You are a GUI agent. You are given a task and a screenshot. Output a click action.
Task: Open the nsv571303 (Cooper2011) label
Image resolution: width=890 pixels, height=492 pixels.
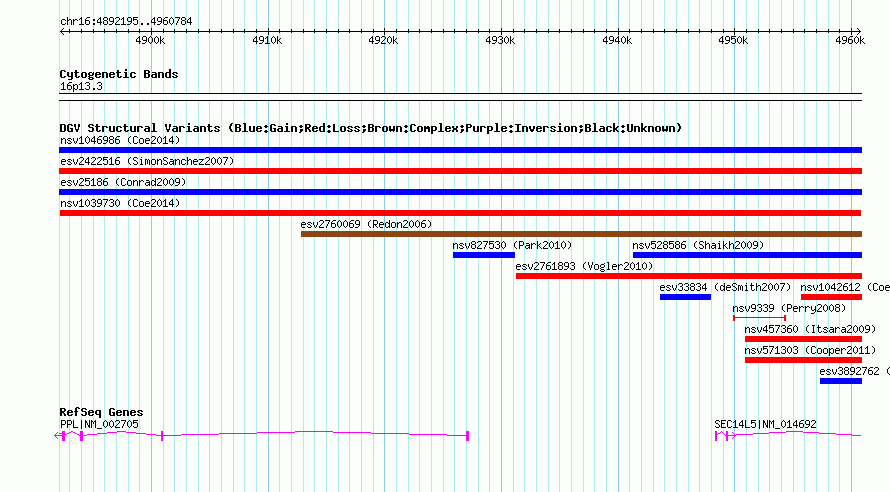[x=810, y=350]
